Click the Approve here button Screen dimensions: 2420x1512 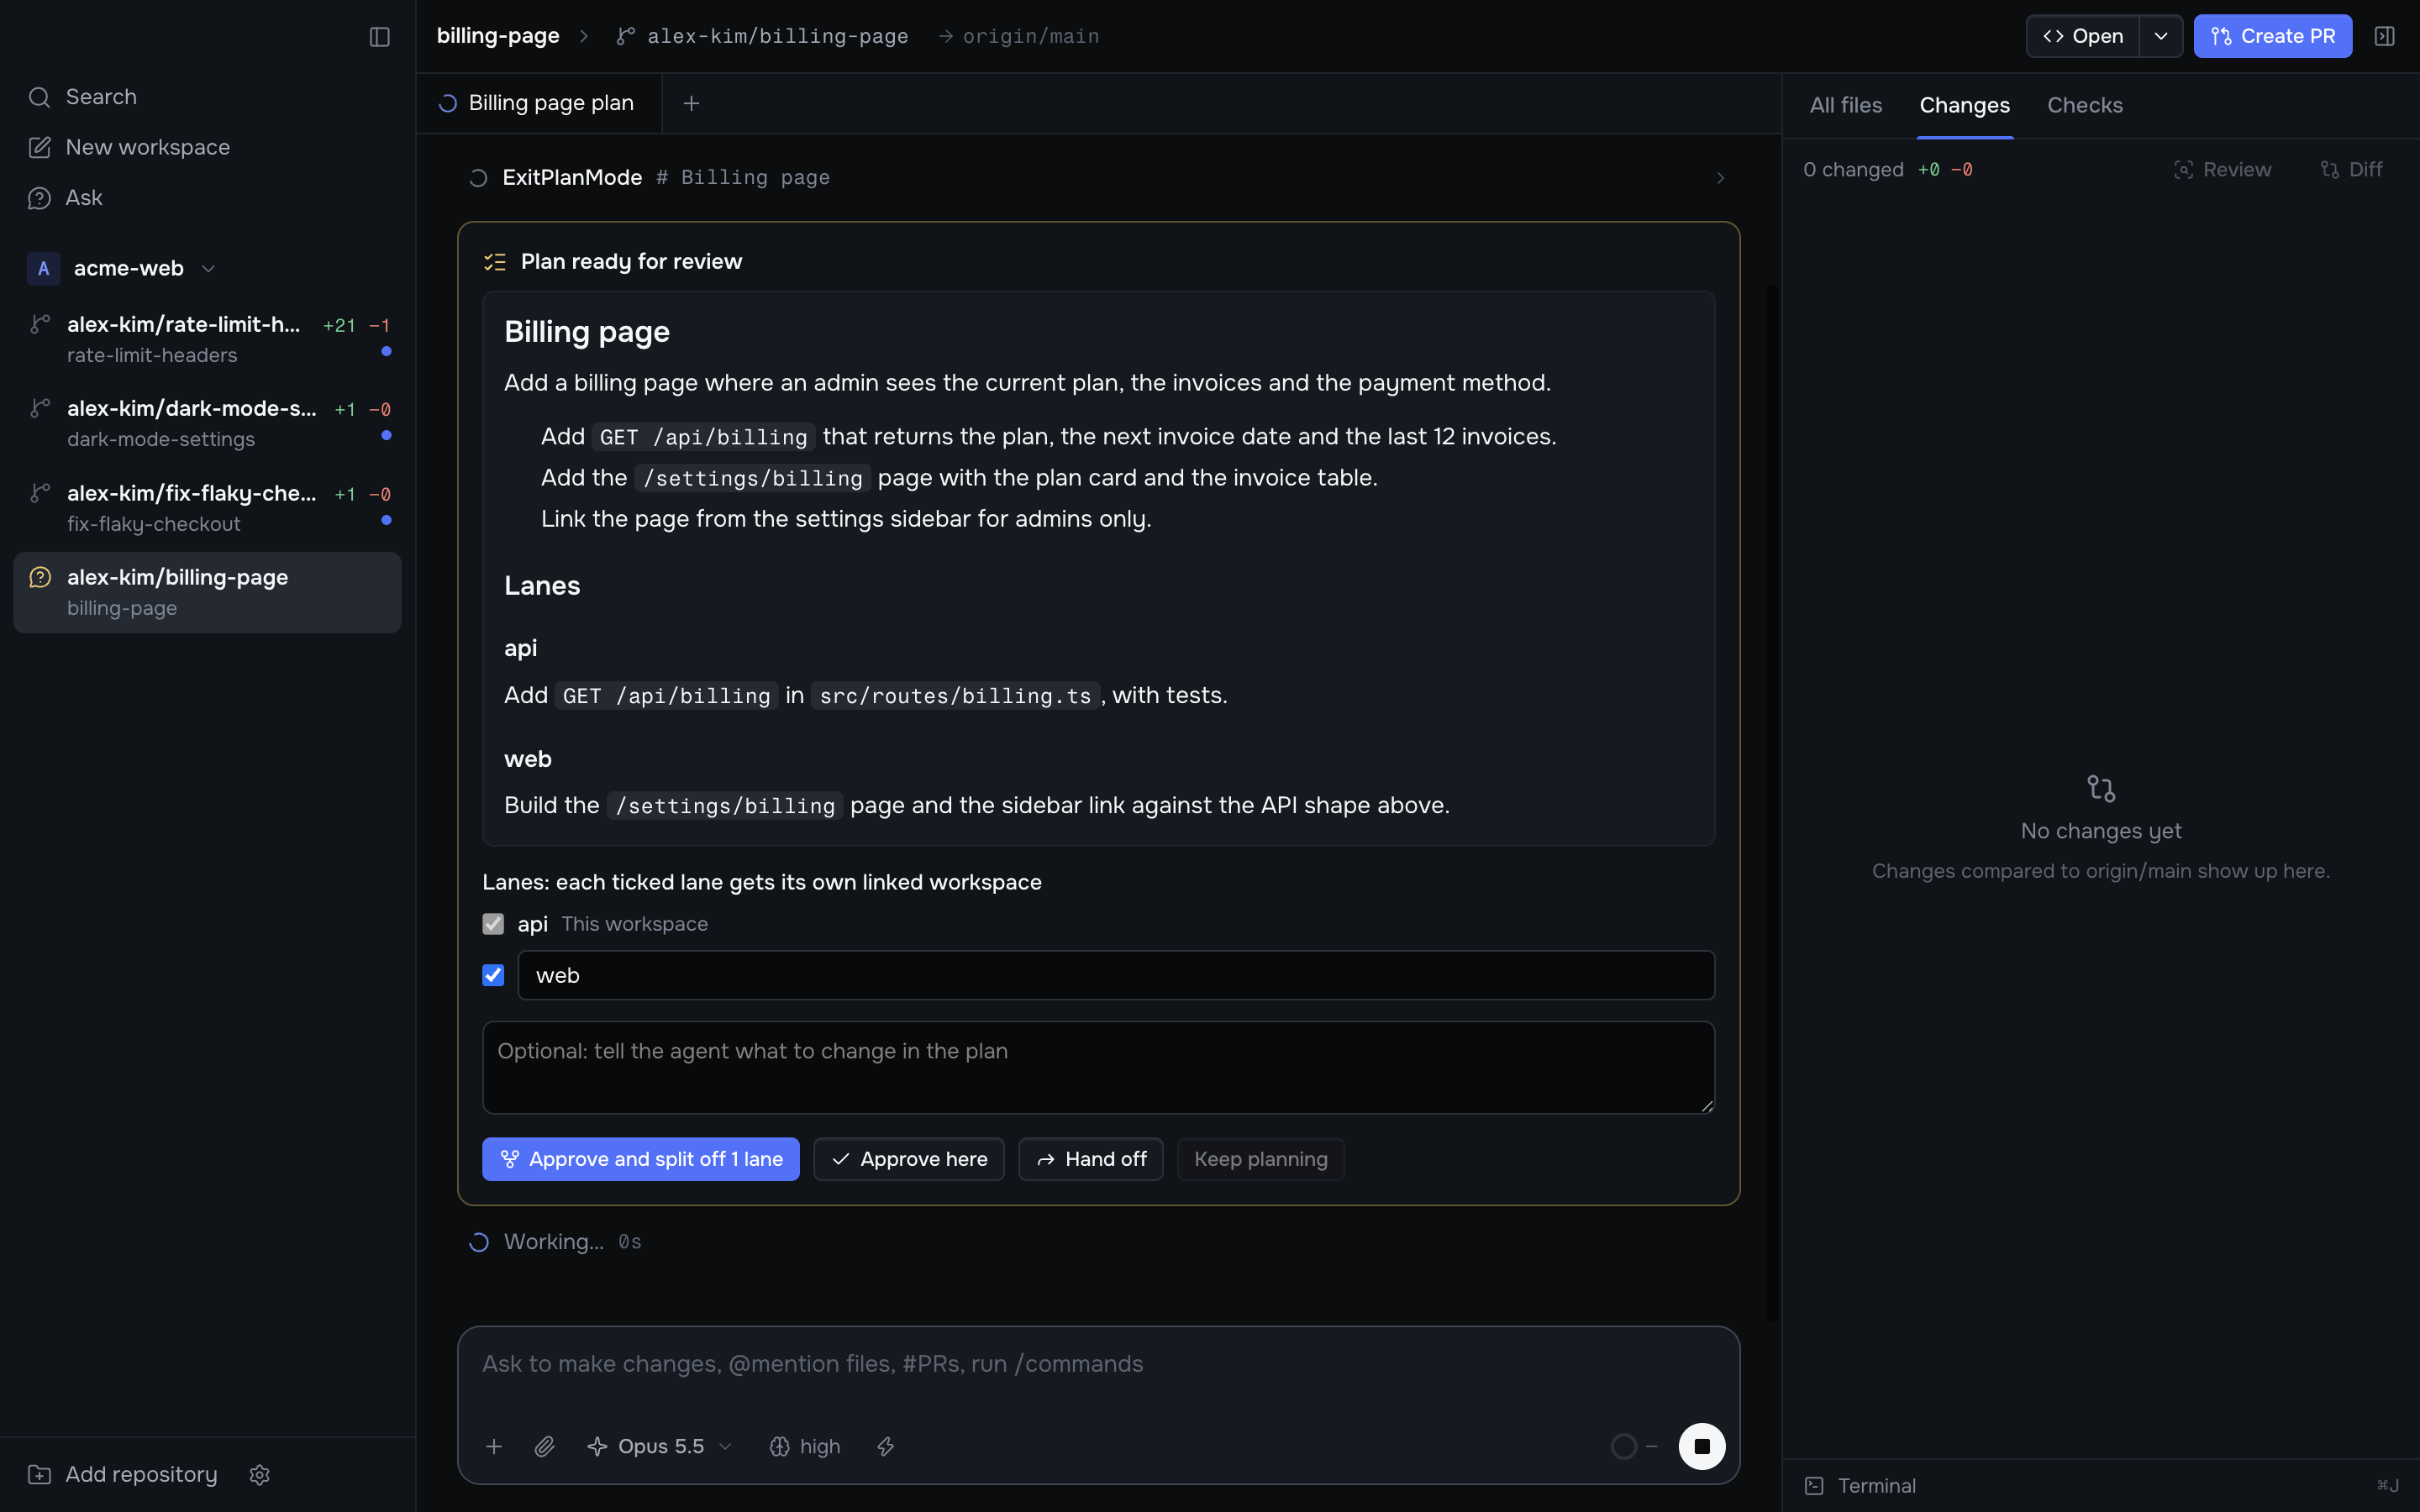pos(908,1159)
